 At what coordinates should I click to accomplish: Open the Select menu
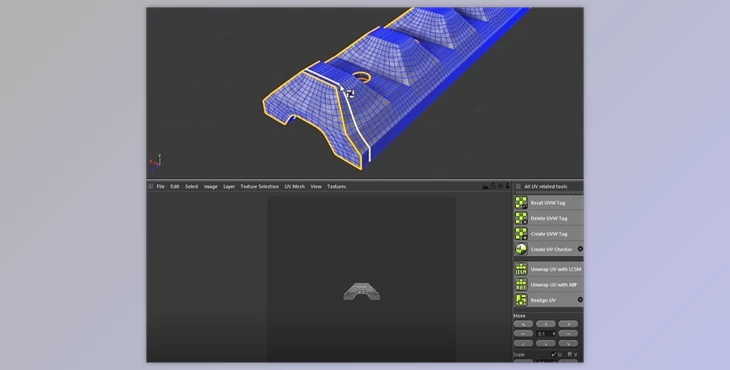tap(191, 186)
